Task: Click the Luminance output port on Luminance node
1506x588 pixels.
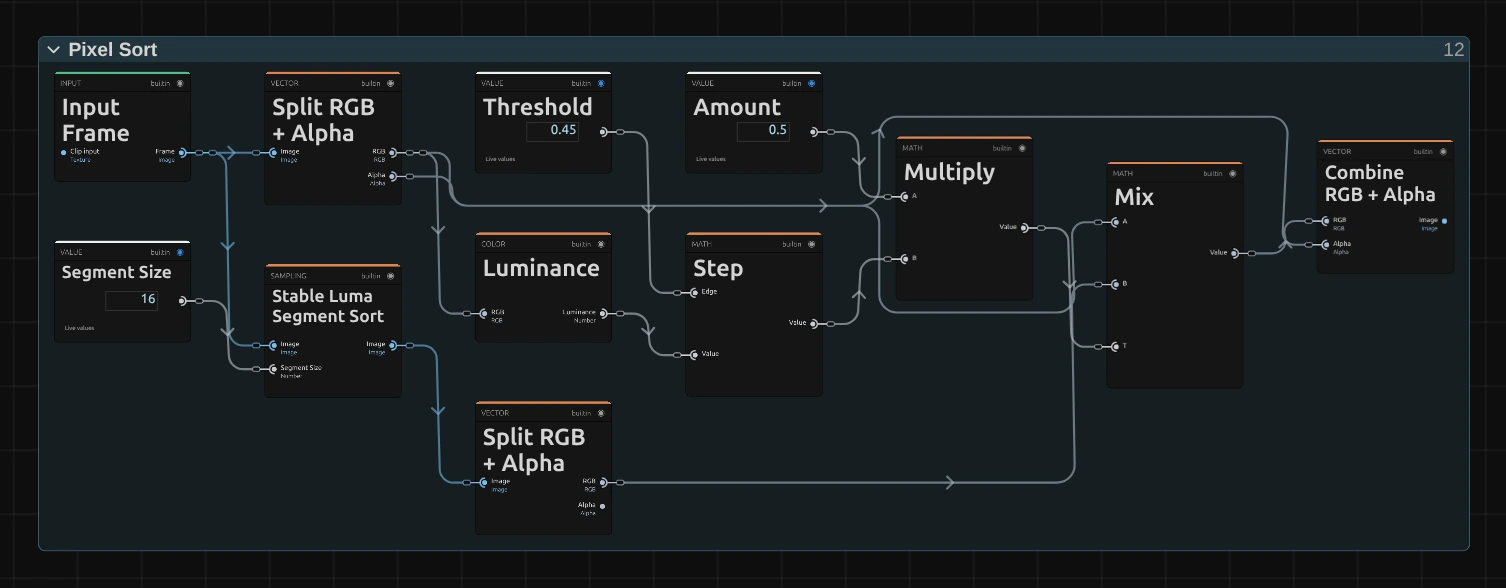Action: click(x=603, y=313)
